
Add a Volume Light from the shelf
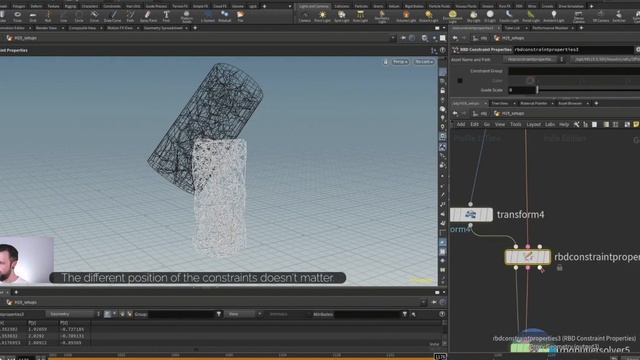406,16
